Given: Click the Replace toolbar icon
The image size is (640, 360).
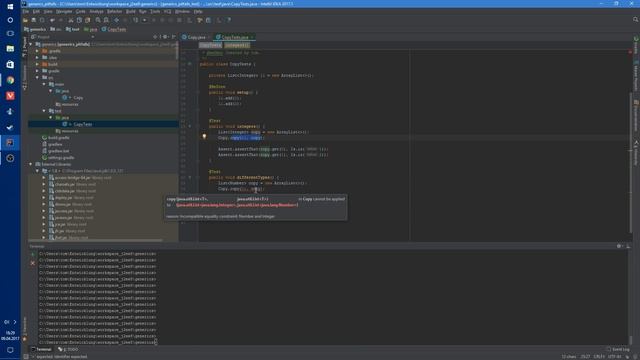Looking at the screenshot, I should coord(106,20).
